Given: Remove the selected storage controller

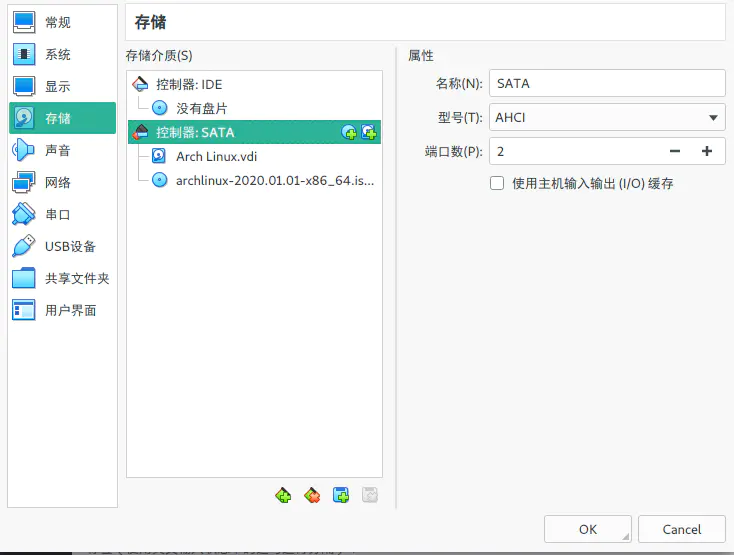Looking at the screenshot, I should 312,495.
